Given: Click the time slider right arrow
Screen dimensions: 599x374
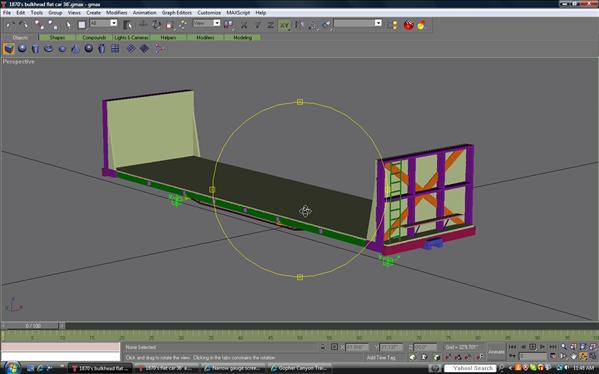Looking at the screenshot, I should (62, 326).
